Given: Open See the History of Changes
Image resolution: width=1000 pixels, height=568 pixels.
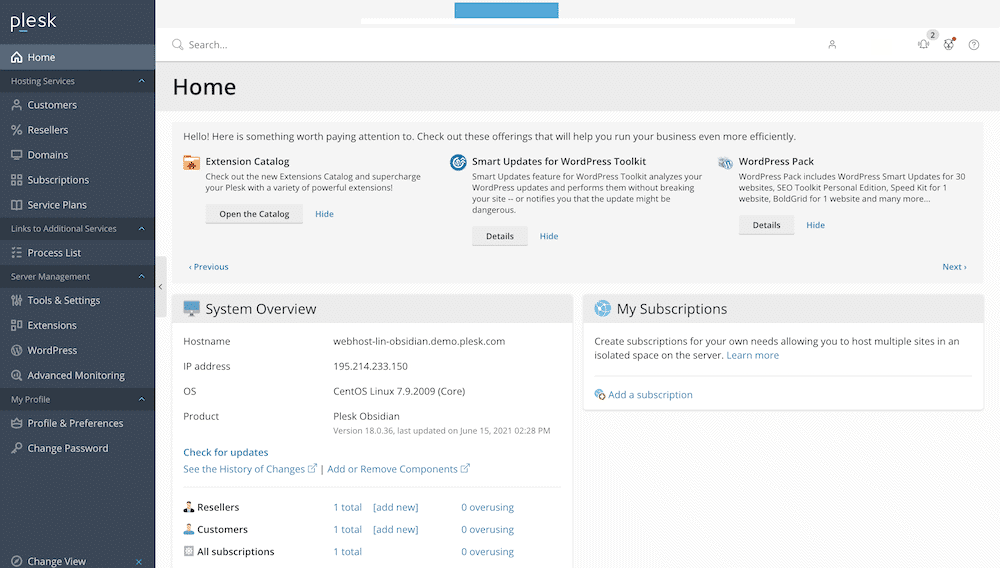Looking at the screenshot, I should tap(249, 469).
